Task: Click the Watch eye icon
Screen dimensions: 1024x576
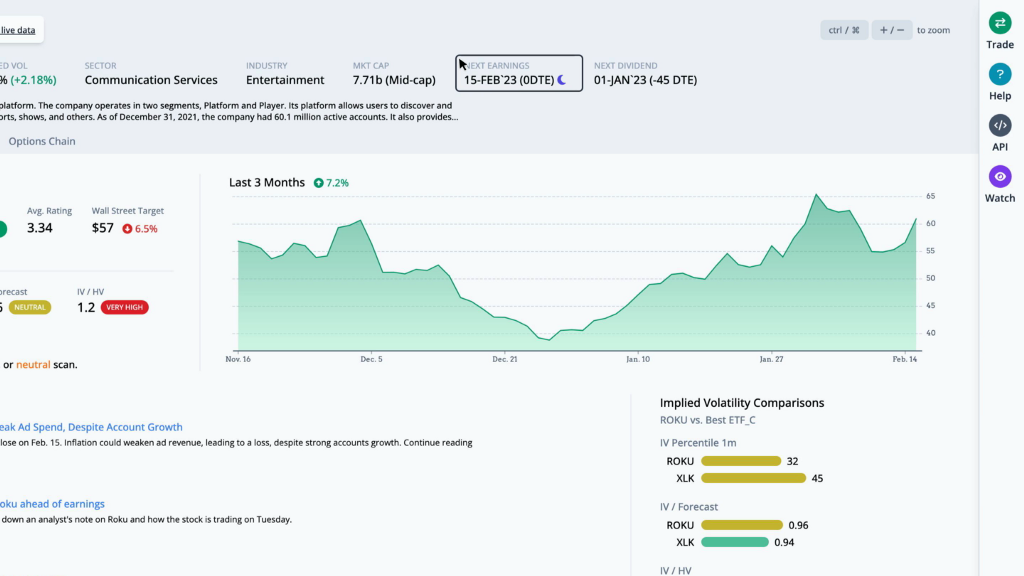Action: click(1000, 177)
